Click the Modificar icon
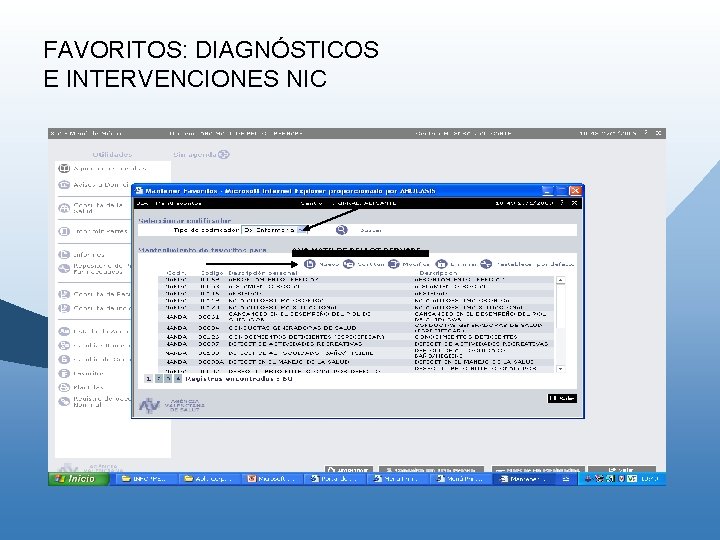 pyautogui.click(x=394, y=264)
